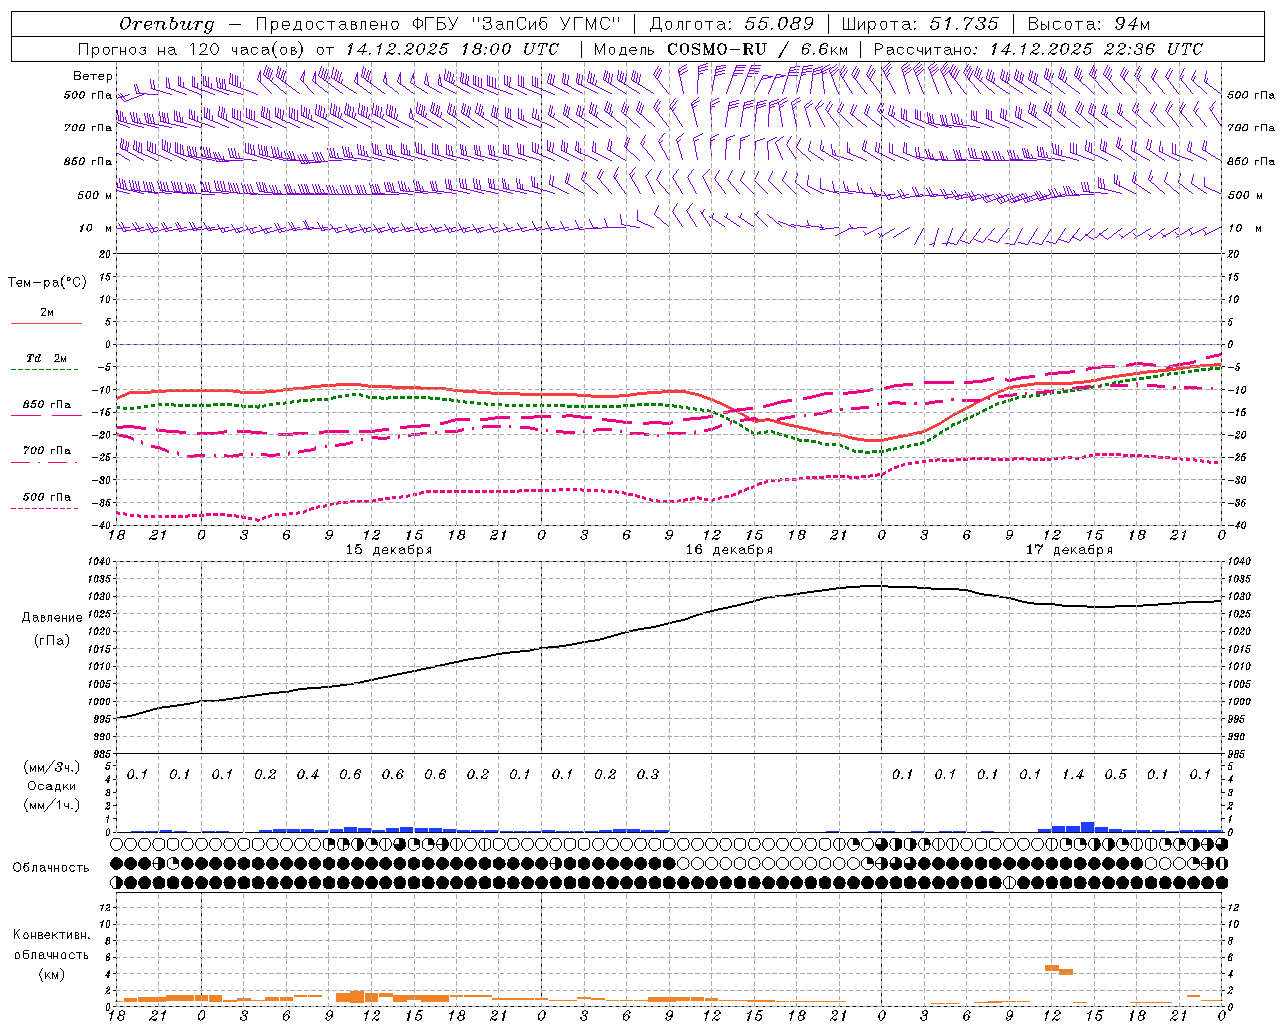1280x1024 pixels.
Task: Click the 'Давление' pressure panel label
Action: pos(52,618)
